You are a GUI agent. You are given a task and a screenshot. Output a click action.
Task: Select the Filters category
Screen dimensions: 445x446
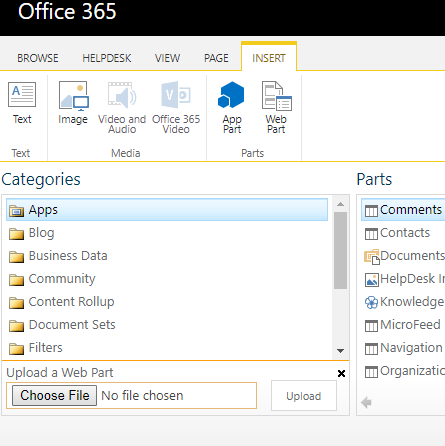[x=167, y=348]
